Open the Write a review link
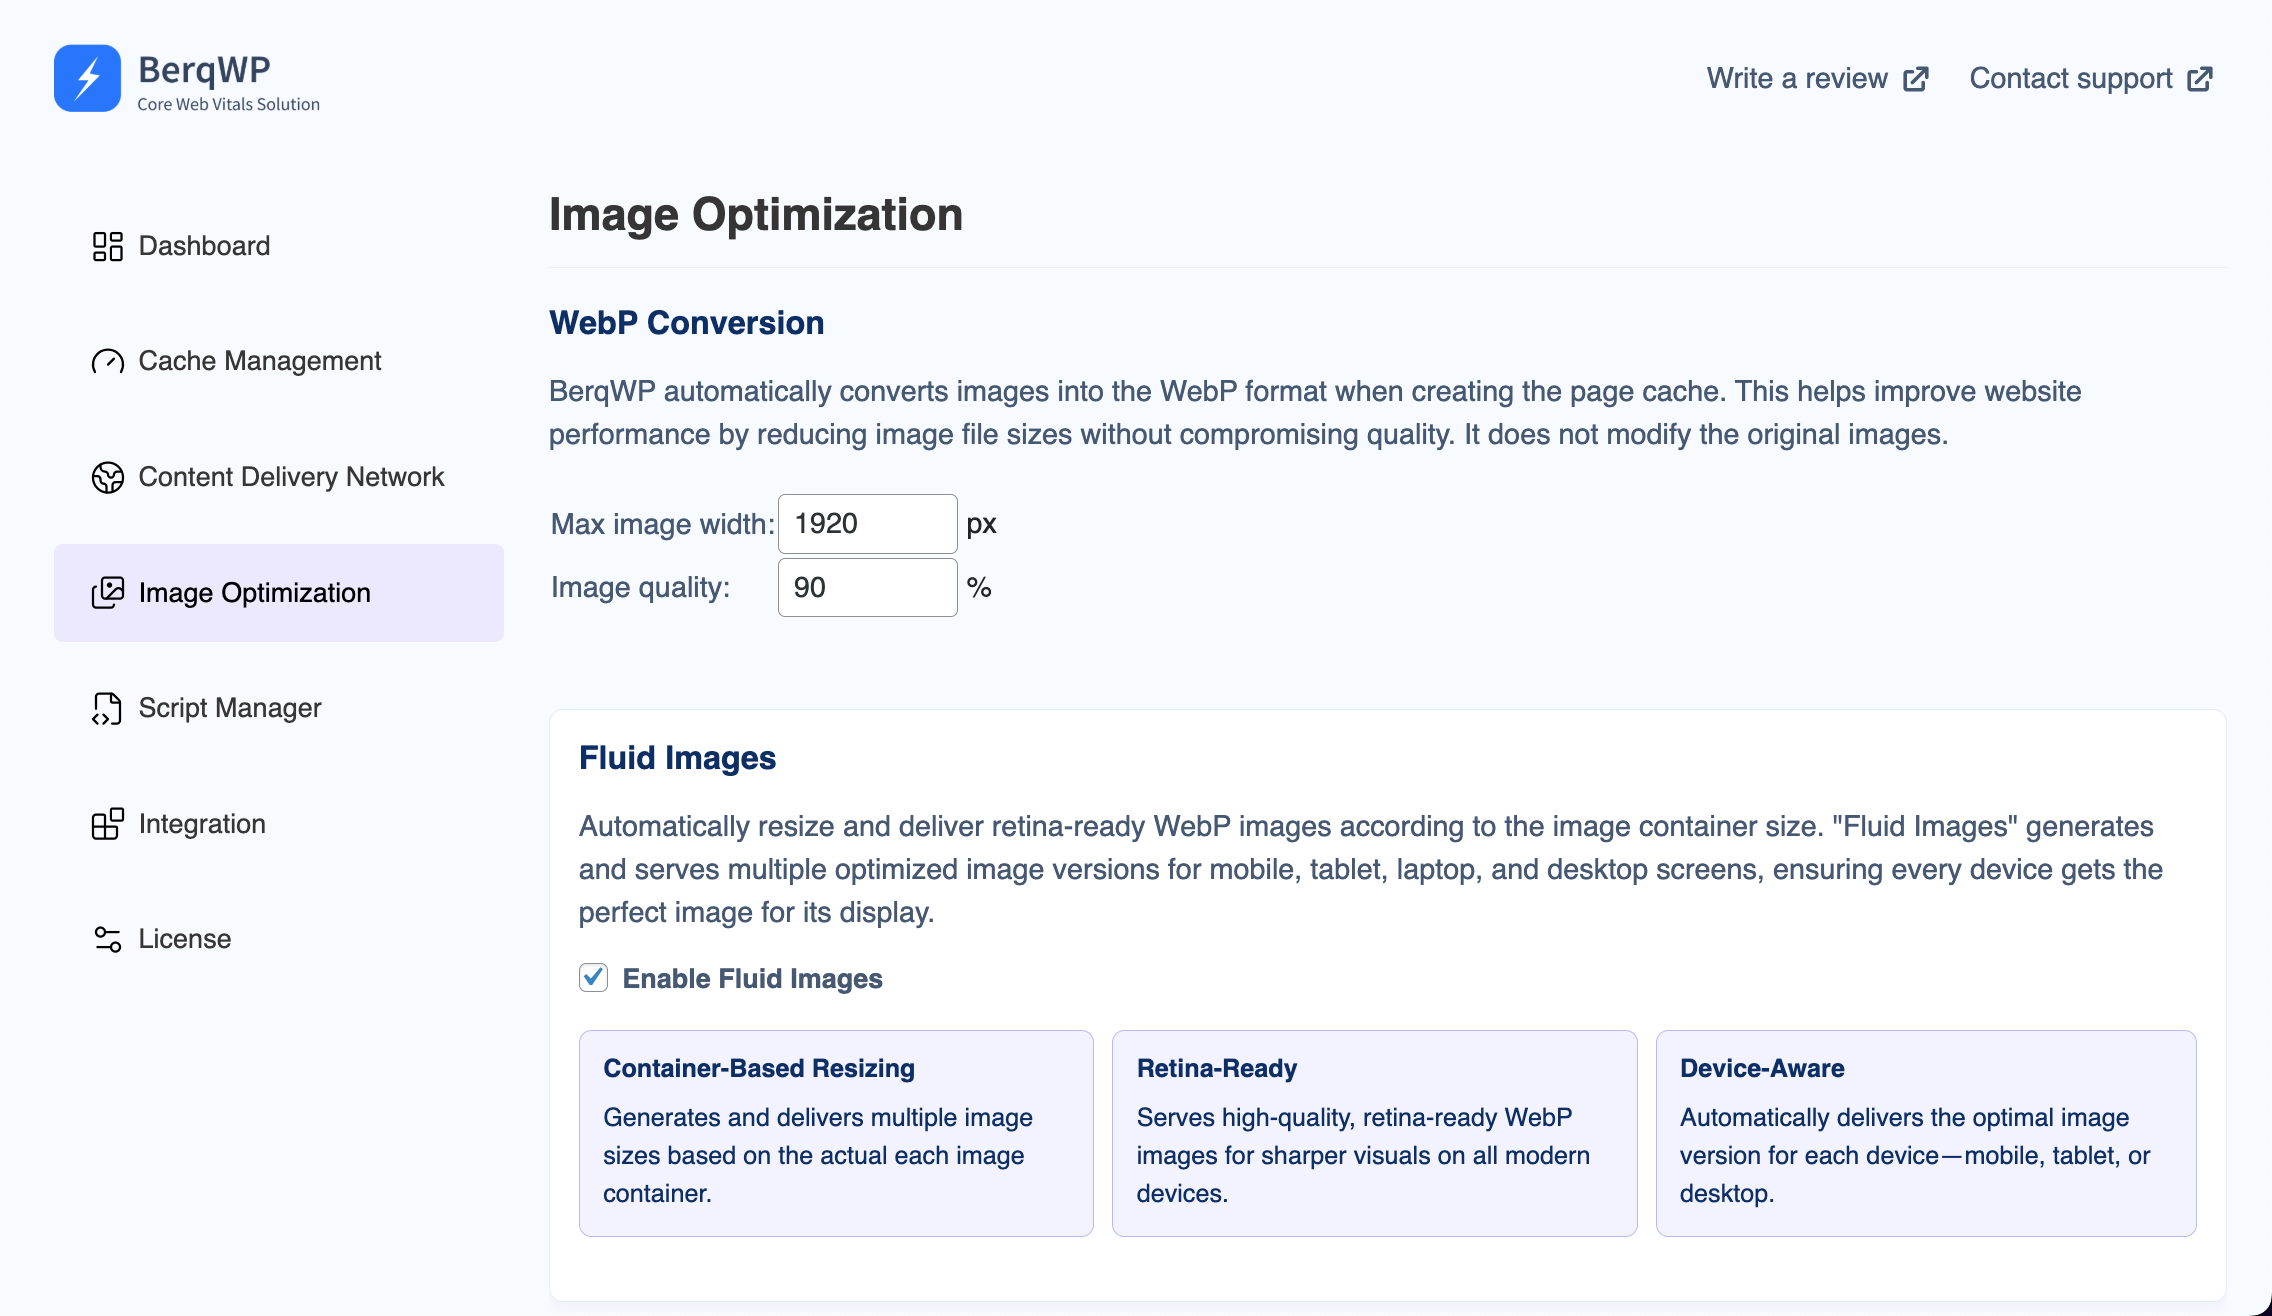The image size is (2272, 1316). 1796,78
